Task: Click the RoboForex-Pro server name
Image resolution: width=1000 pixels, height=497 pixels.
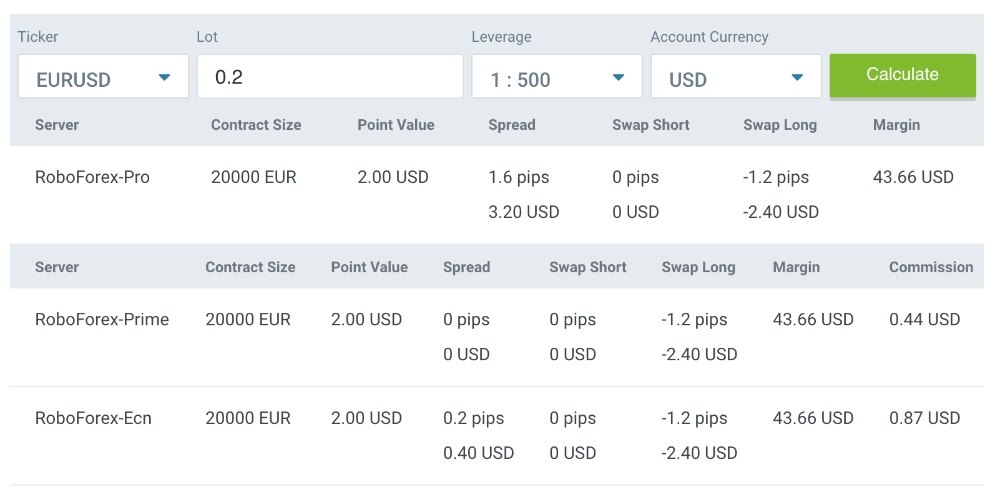Action: click(92, 177)
